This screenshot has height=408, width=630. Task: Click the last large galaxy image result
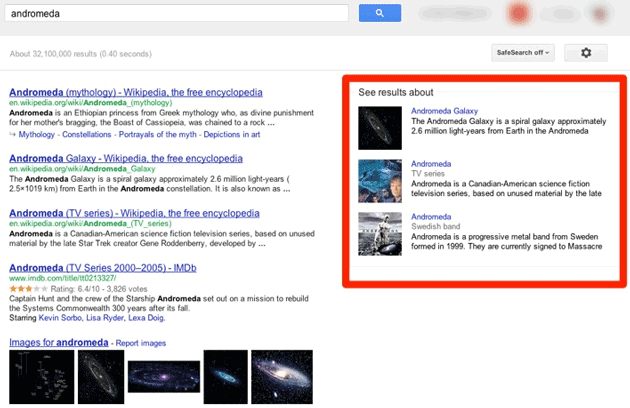282,377
